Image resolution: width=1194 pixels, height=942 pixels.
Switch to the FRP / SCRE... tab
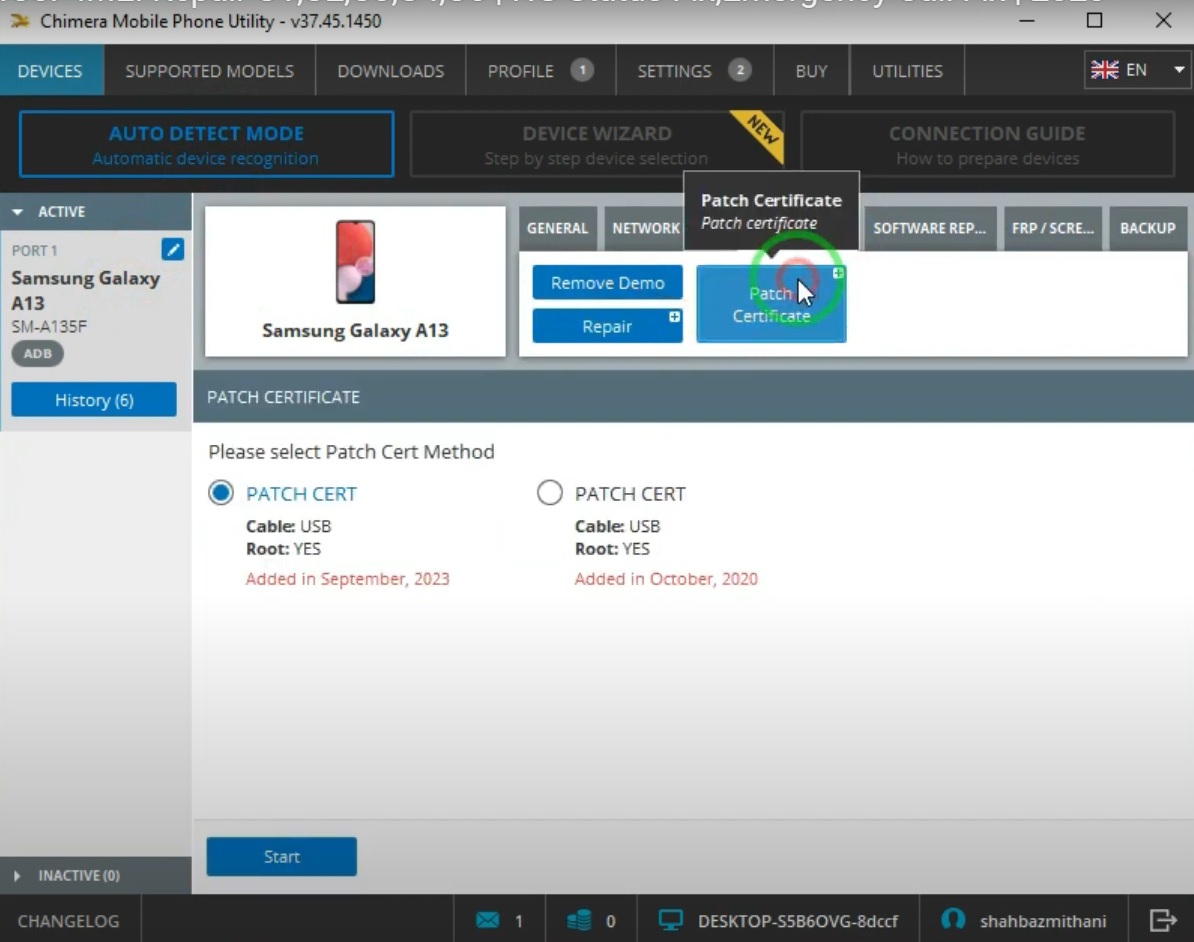1052,228
